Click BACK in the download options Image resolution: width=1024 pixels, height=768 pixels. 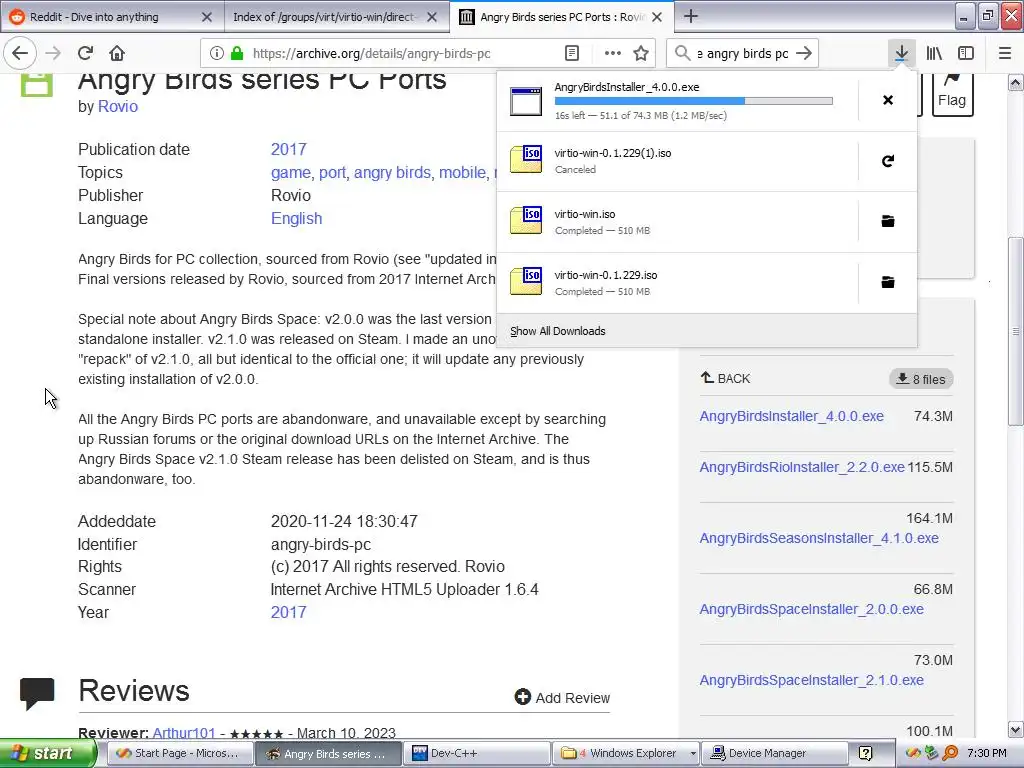[726, 379]
